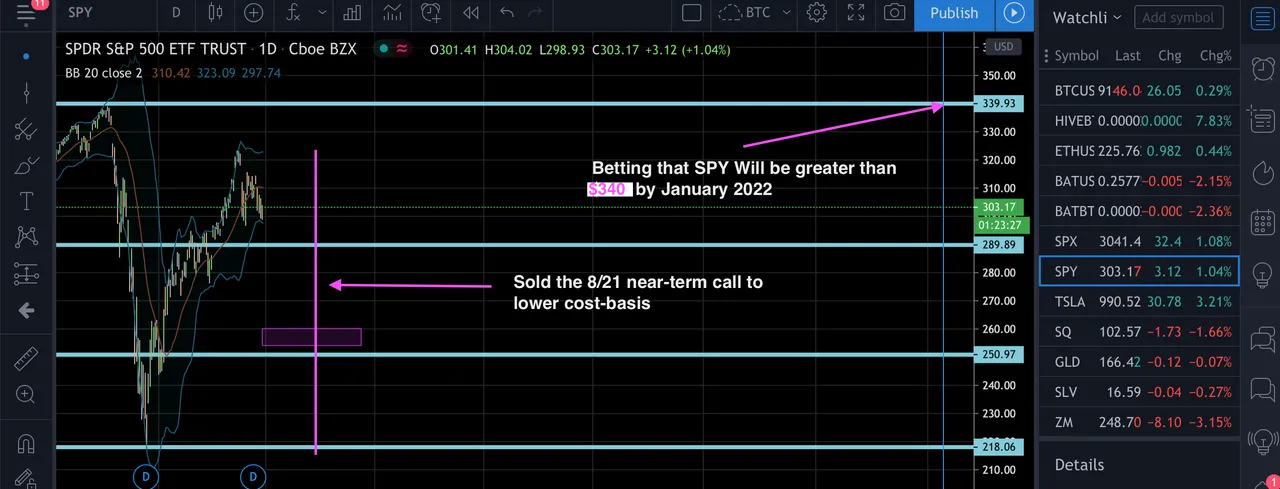Screen dimensions: 1280x489
Task: Select the XABCD pattern tool
Action: pos(26,237)
